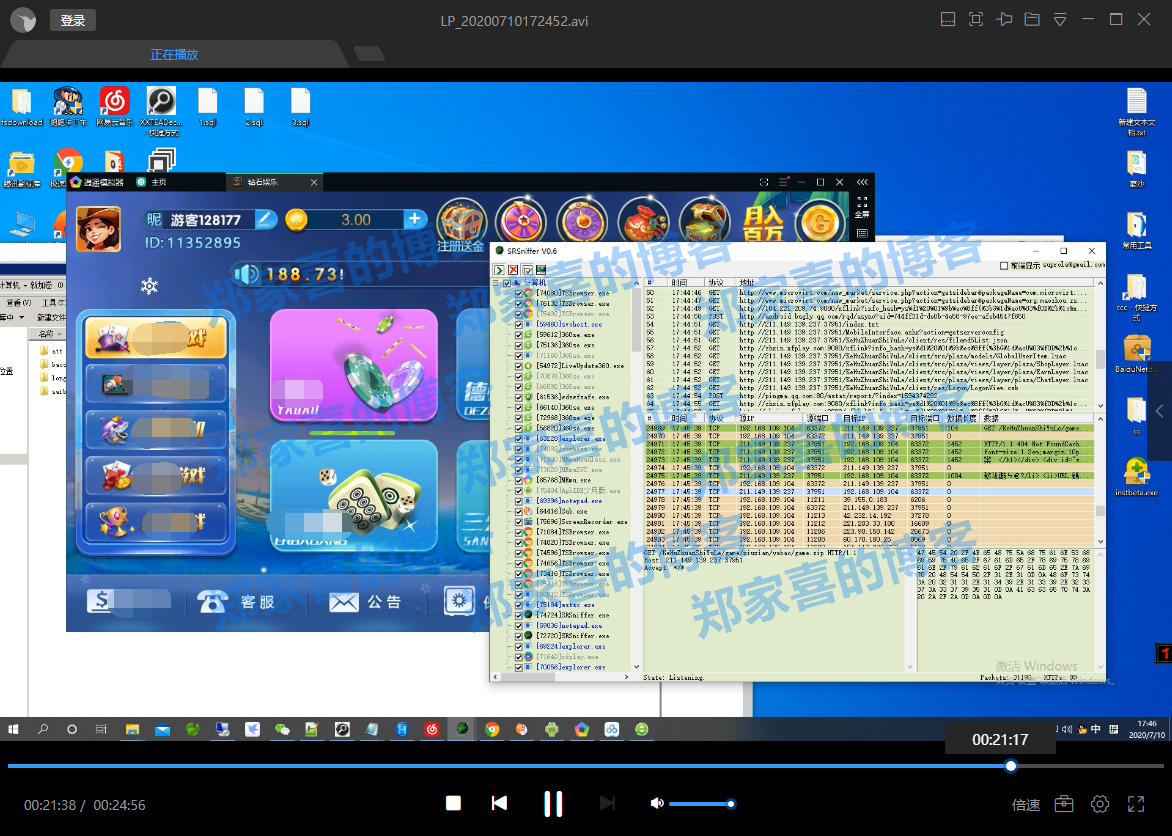
Task: Click the small blank tab beside 正在播放
Action: point(369,54)
